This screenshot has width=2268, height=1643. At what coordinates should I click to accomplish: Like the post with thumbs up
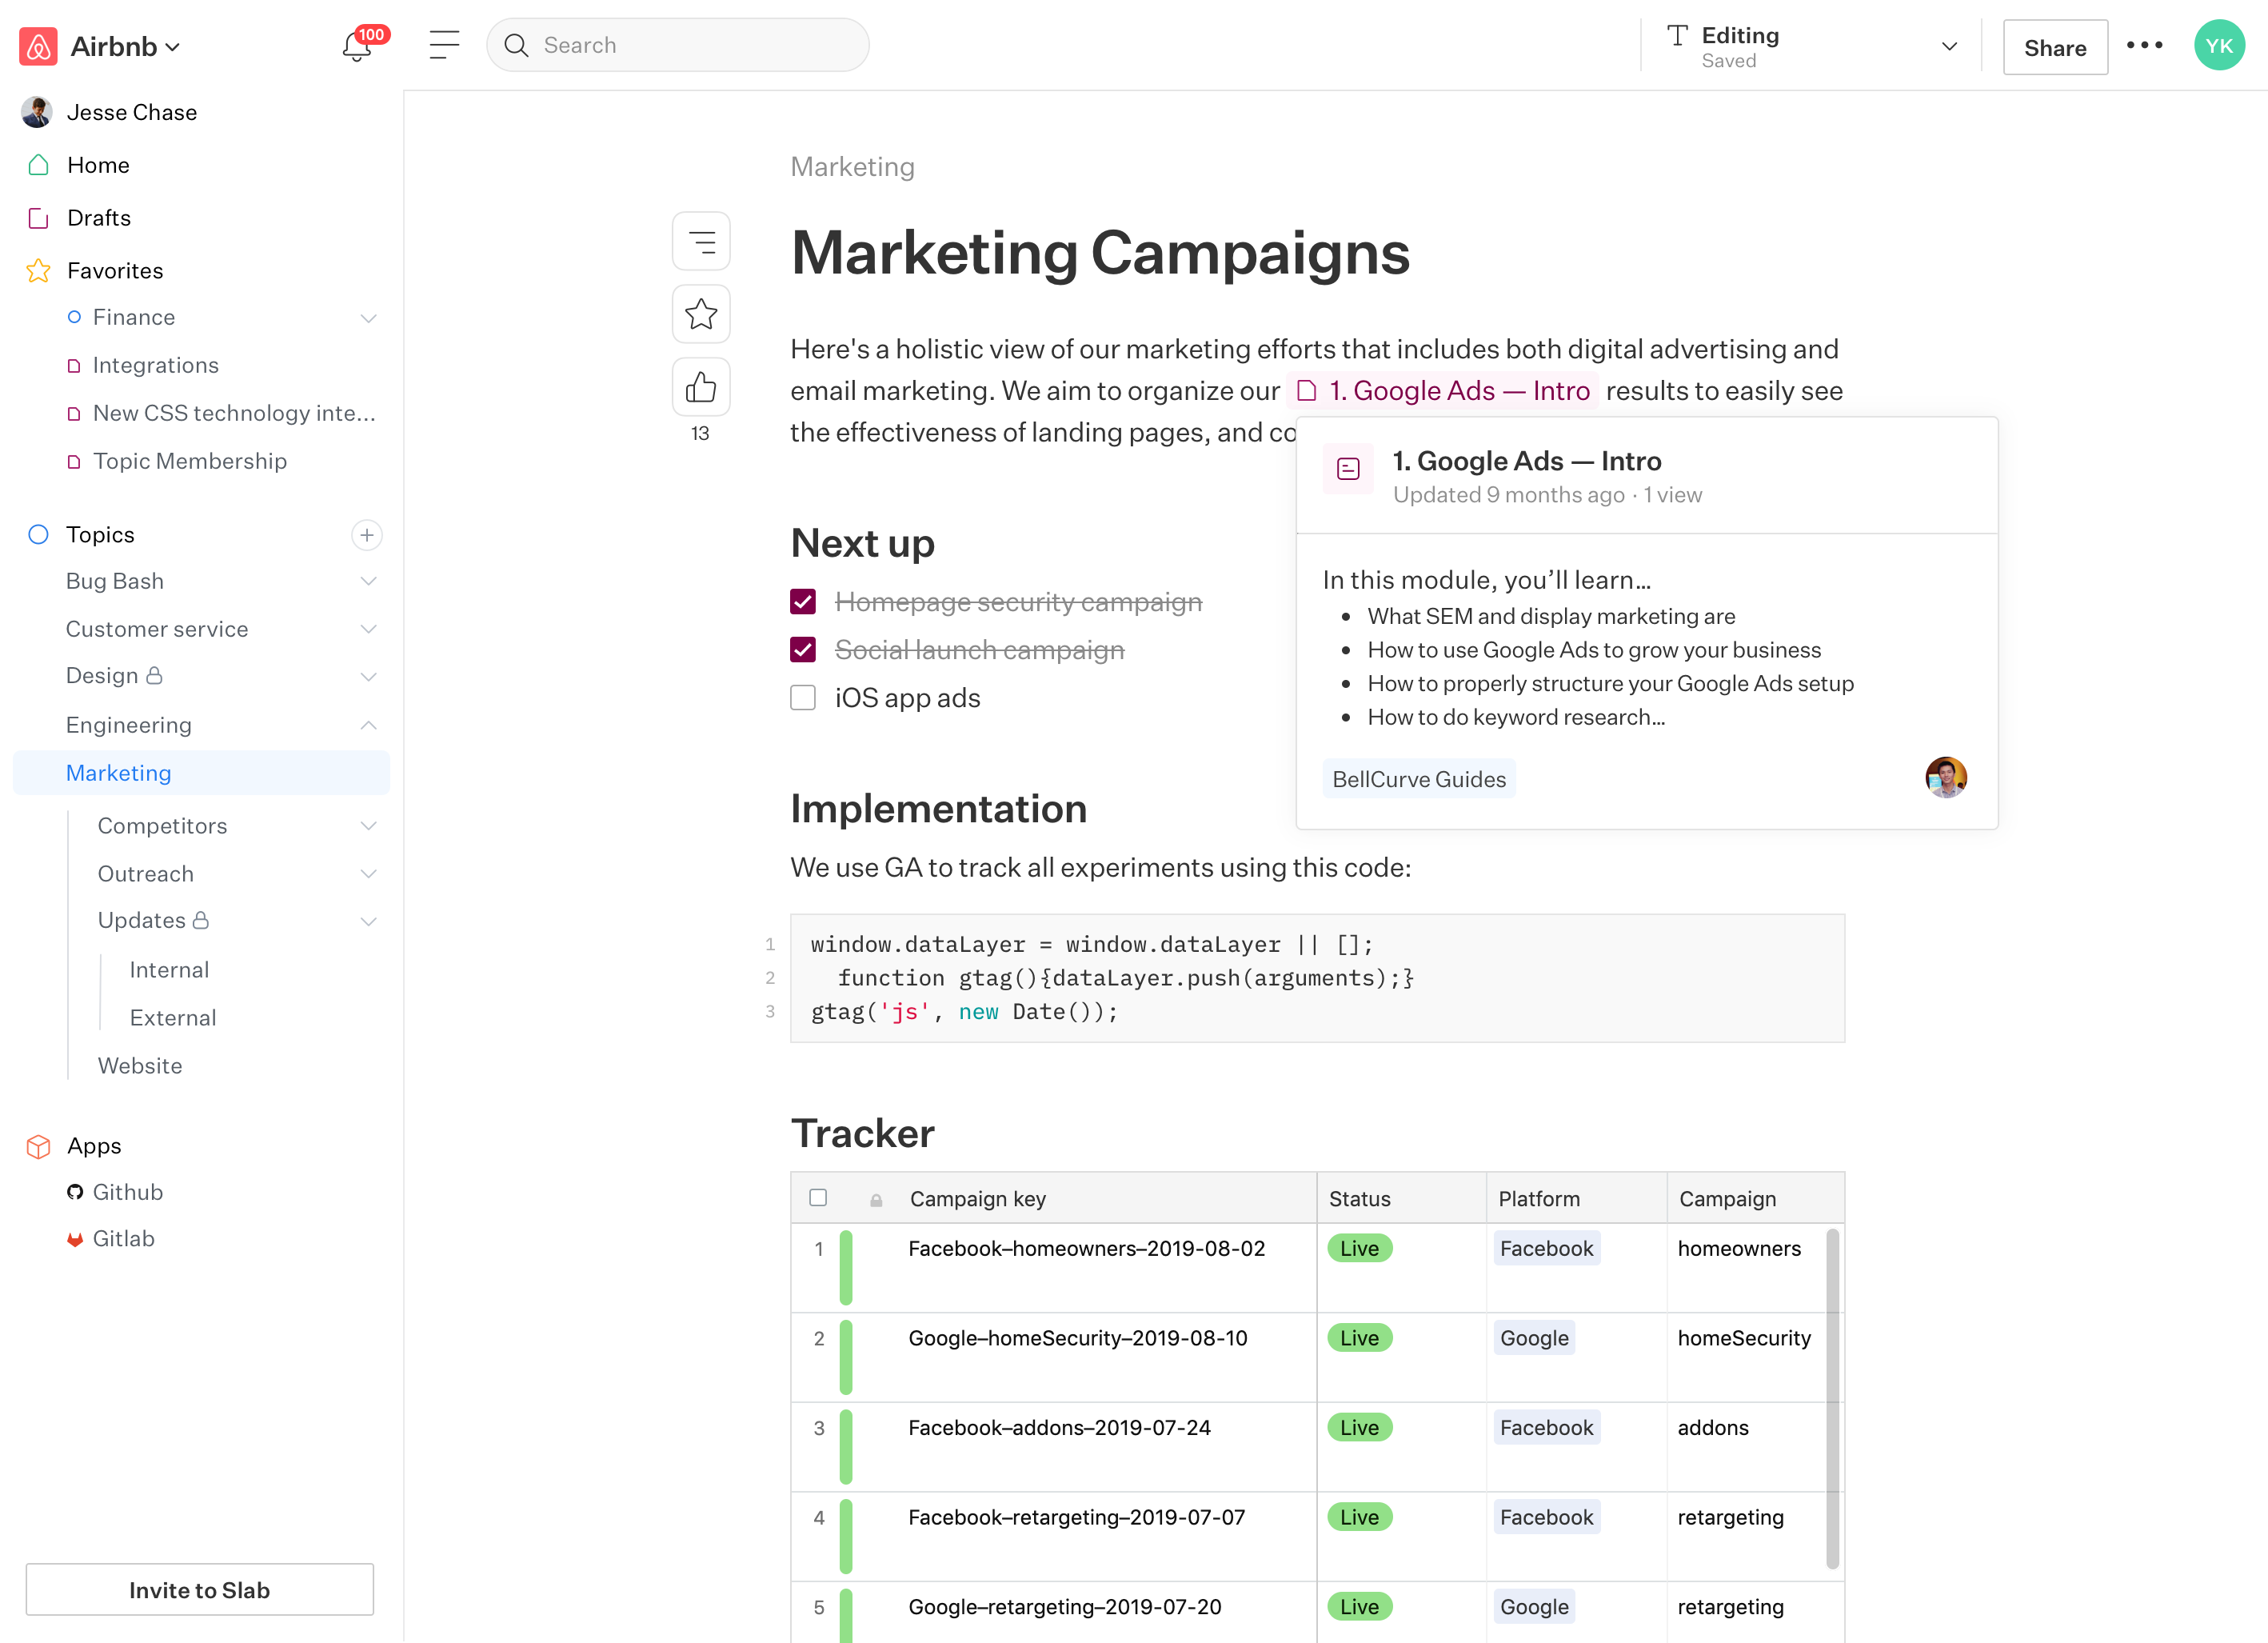pyautogui.click(x=701, y=387)
